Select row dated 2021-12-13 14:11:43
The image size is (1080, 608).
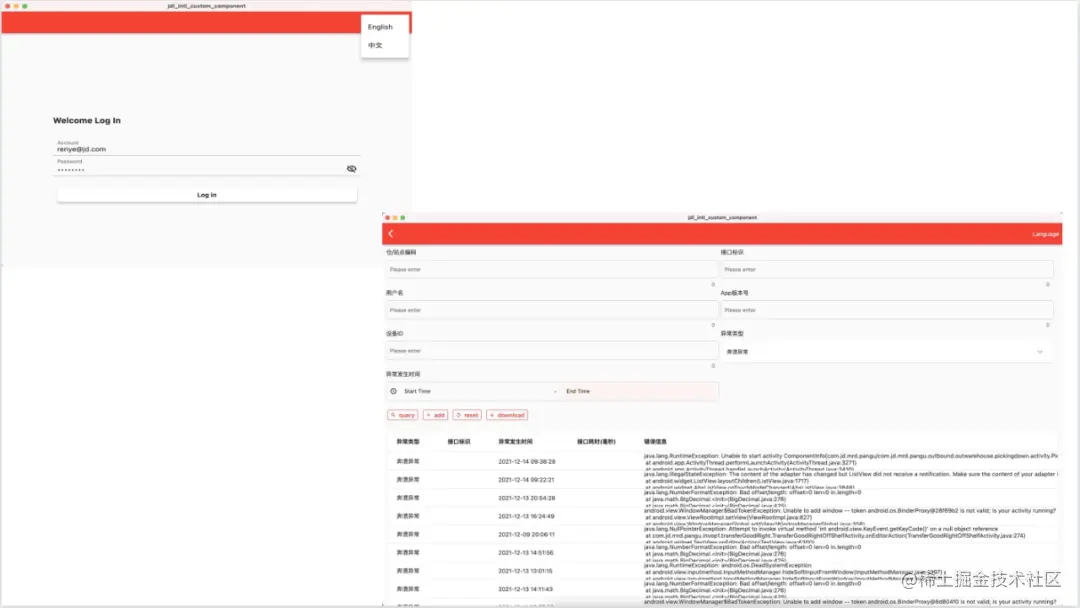(x=722, y=589)
